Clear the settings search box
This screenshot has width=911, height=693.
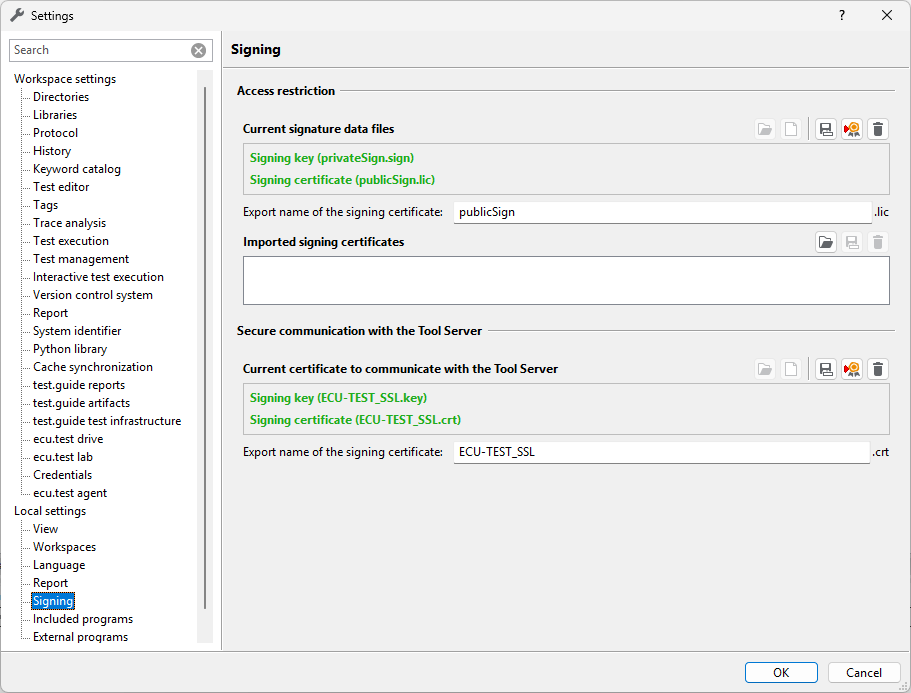pyautogui.click(x=199, y=51)
